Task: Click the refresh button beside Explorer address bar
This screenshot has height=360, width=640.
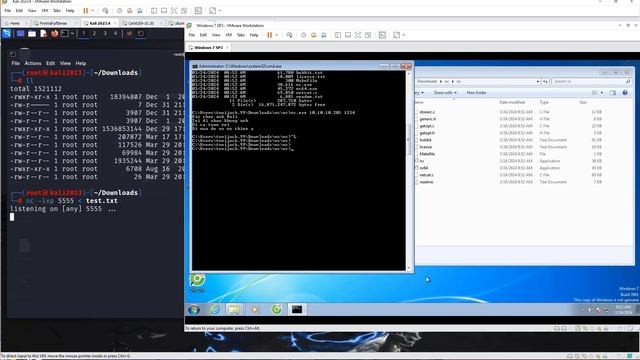Action: click(x=545, y=82)
